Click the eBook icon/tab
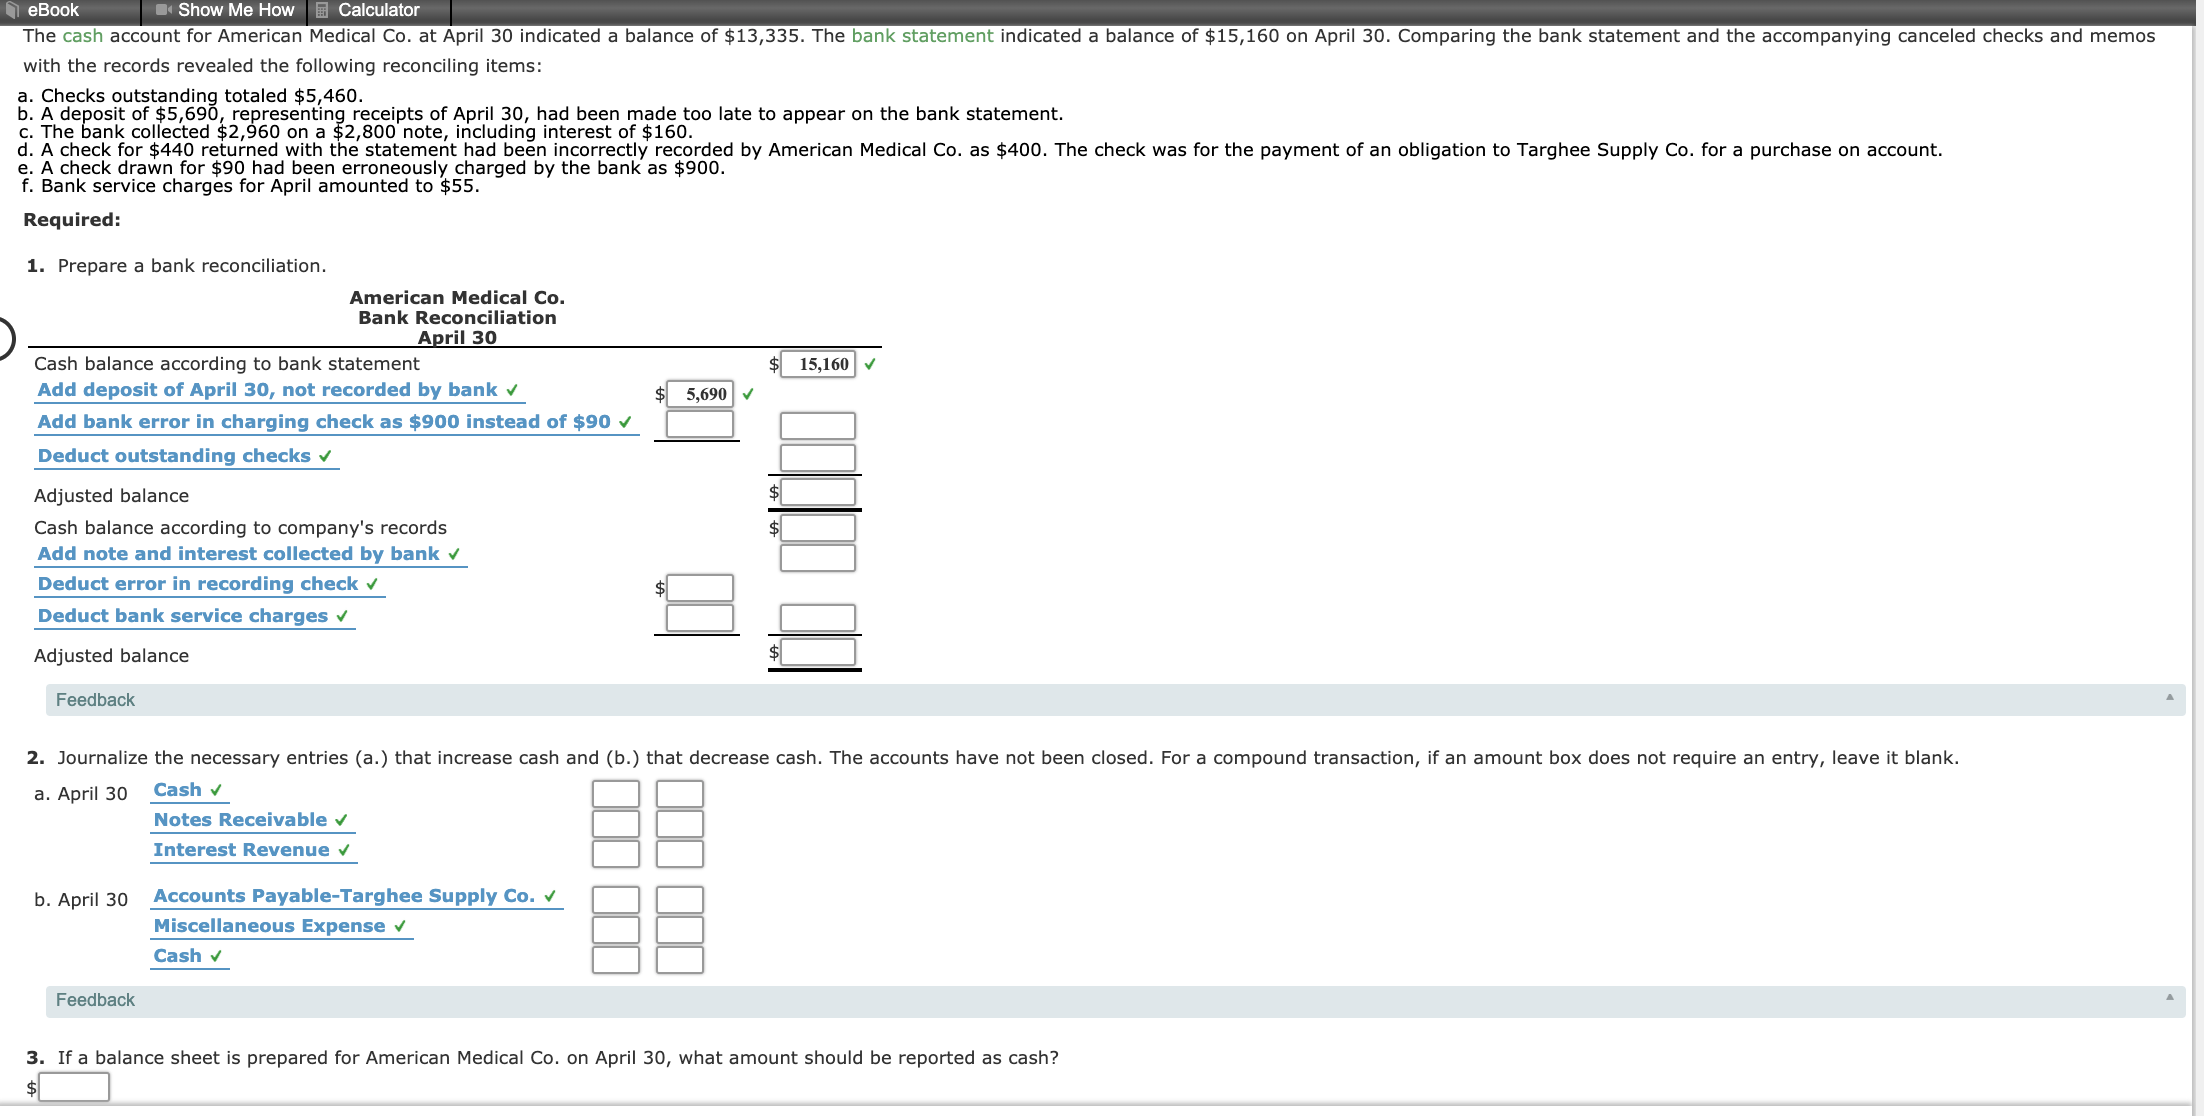The image size is (2204, 1116). point(57,10)
